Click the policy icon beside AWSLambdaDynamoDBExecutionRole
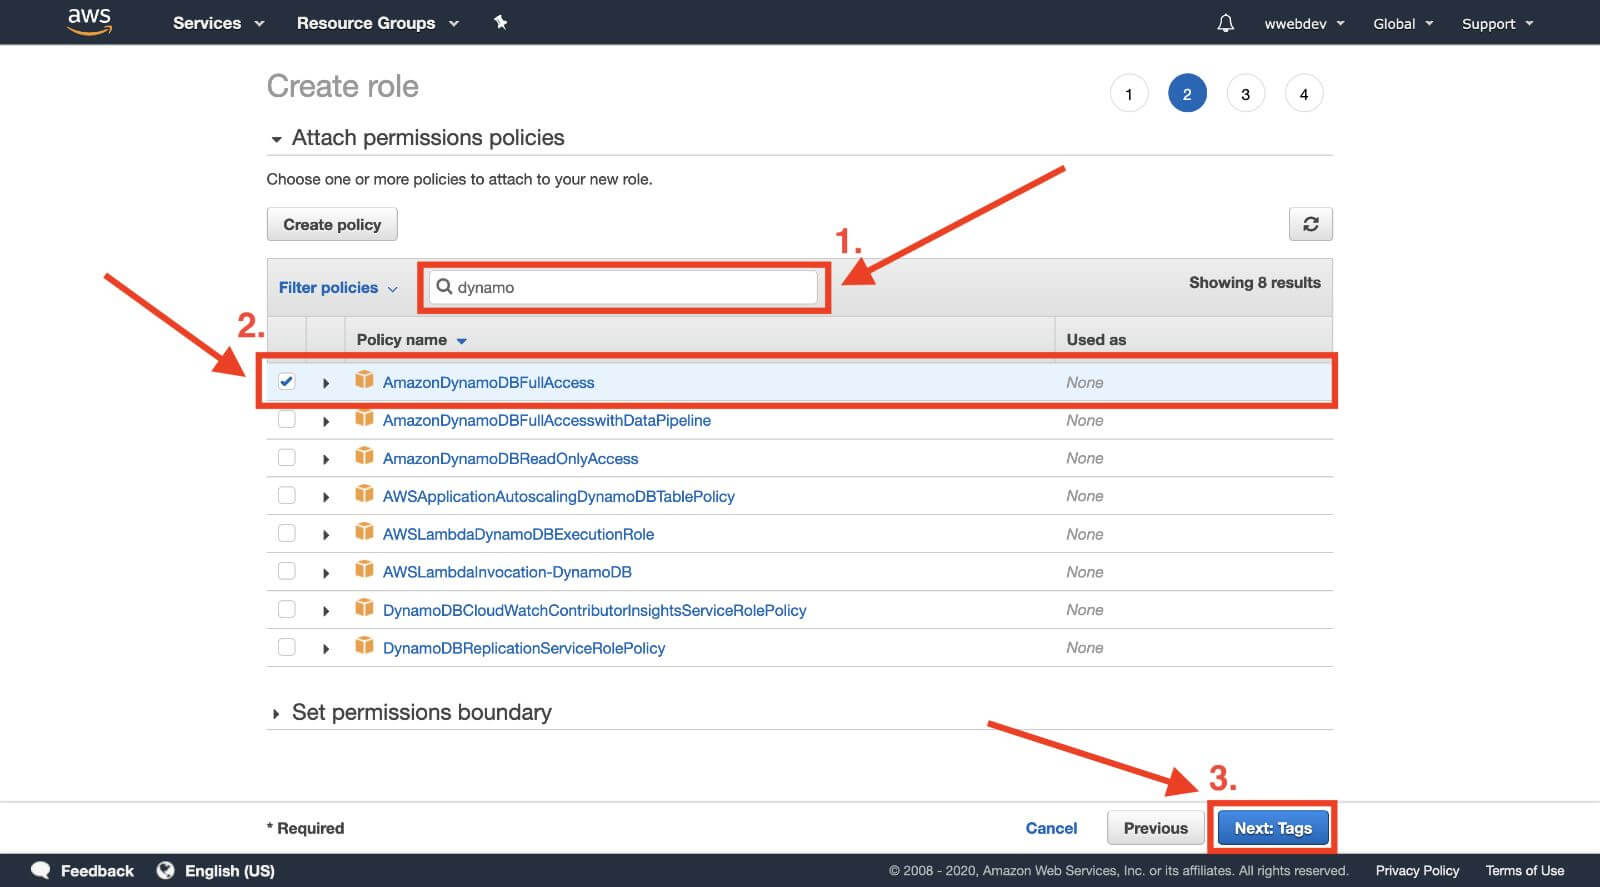The height and width of the screenshot is (887, 1600). [364, 532]
